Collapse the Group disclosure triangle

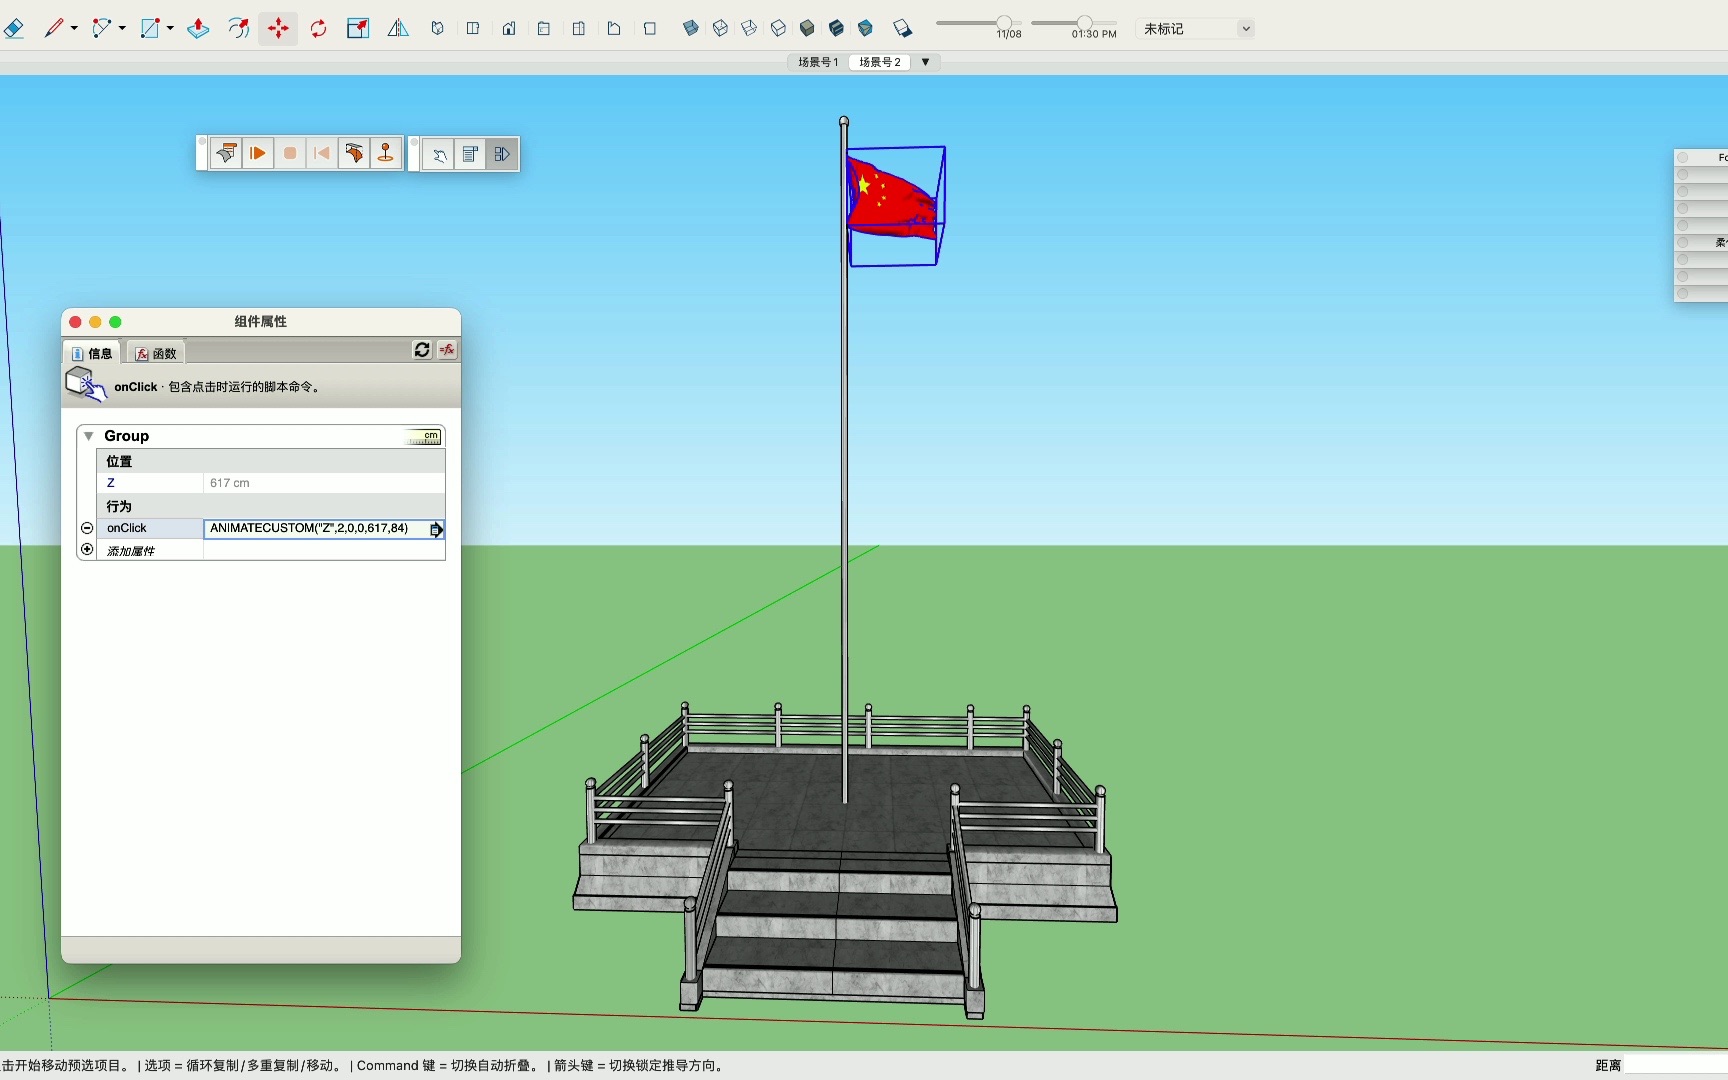(89, 436)
